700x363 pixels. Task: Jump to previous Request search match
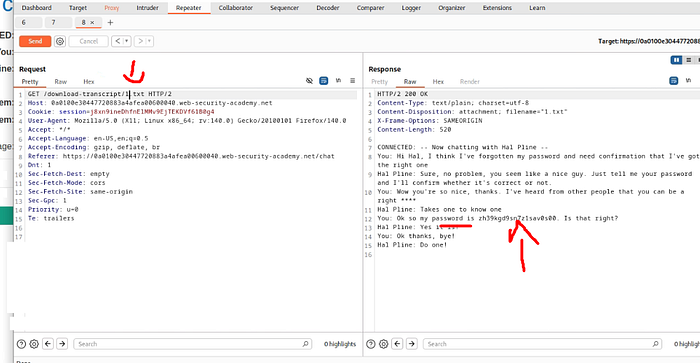(x=48, y=344)
